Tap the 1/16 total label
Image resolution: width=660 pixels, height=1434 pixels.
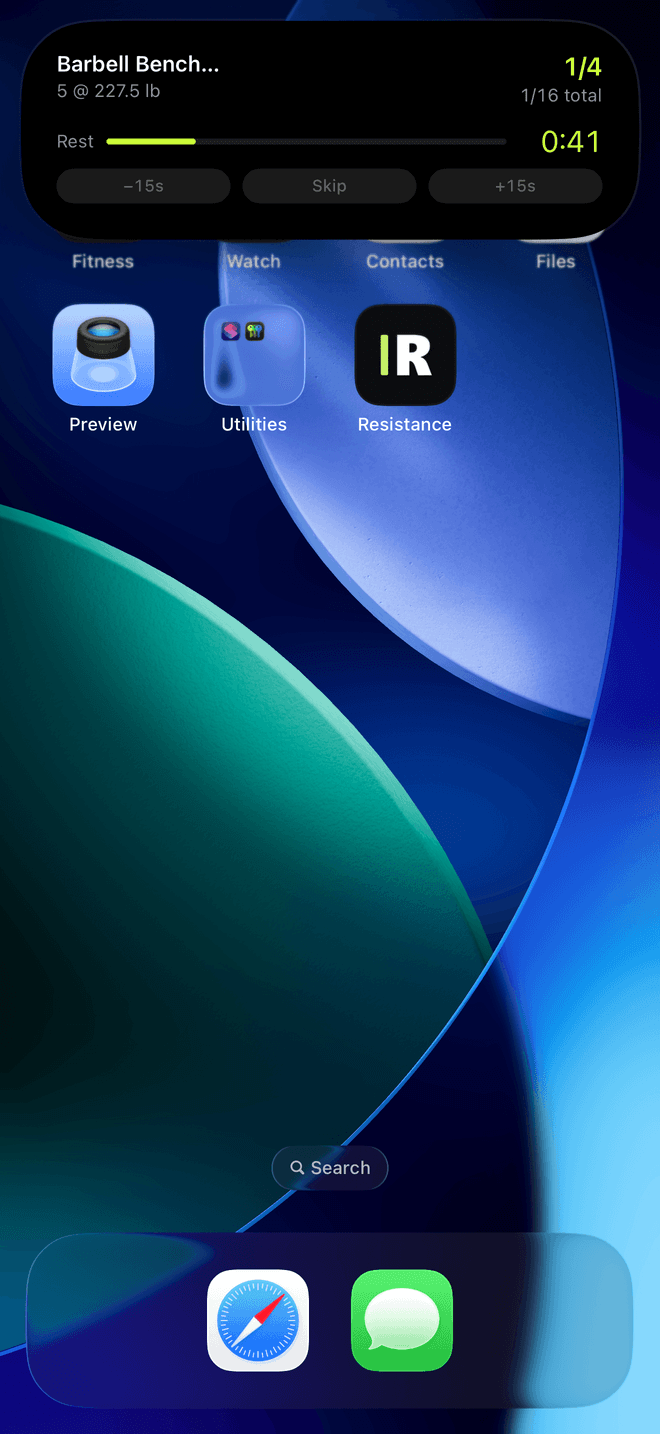tap(561, 96)
